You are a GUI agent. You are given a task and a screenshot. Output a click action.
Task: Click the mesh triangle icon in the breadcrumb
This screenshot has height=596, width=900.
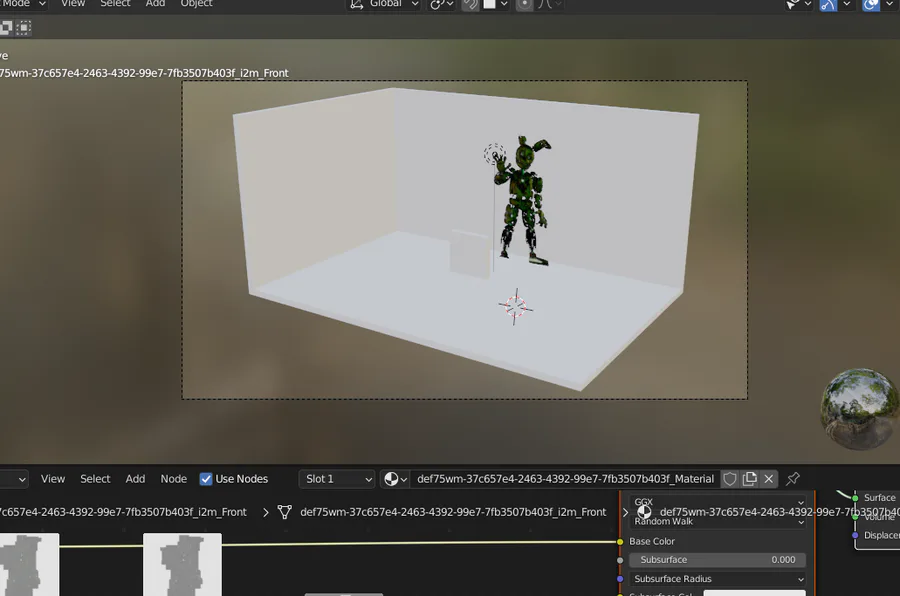click(x=284, y=512)
